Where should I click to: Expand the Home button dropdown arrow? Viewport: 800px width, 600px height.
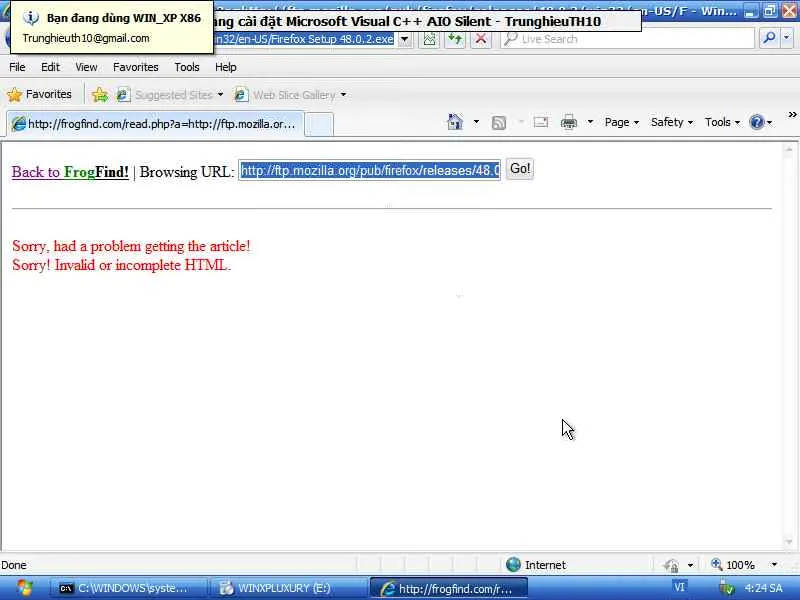click(x=476, y=122)
